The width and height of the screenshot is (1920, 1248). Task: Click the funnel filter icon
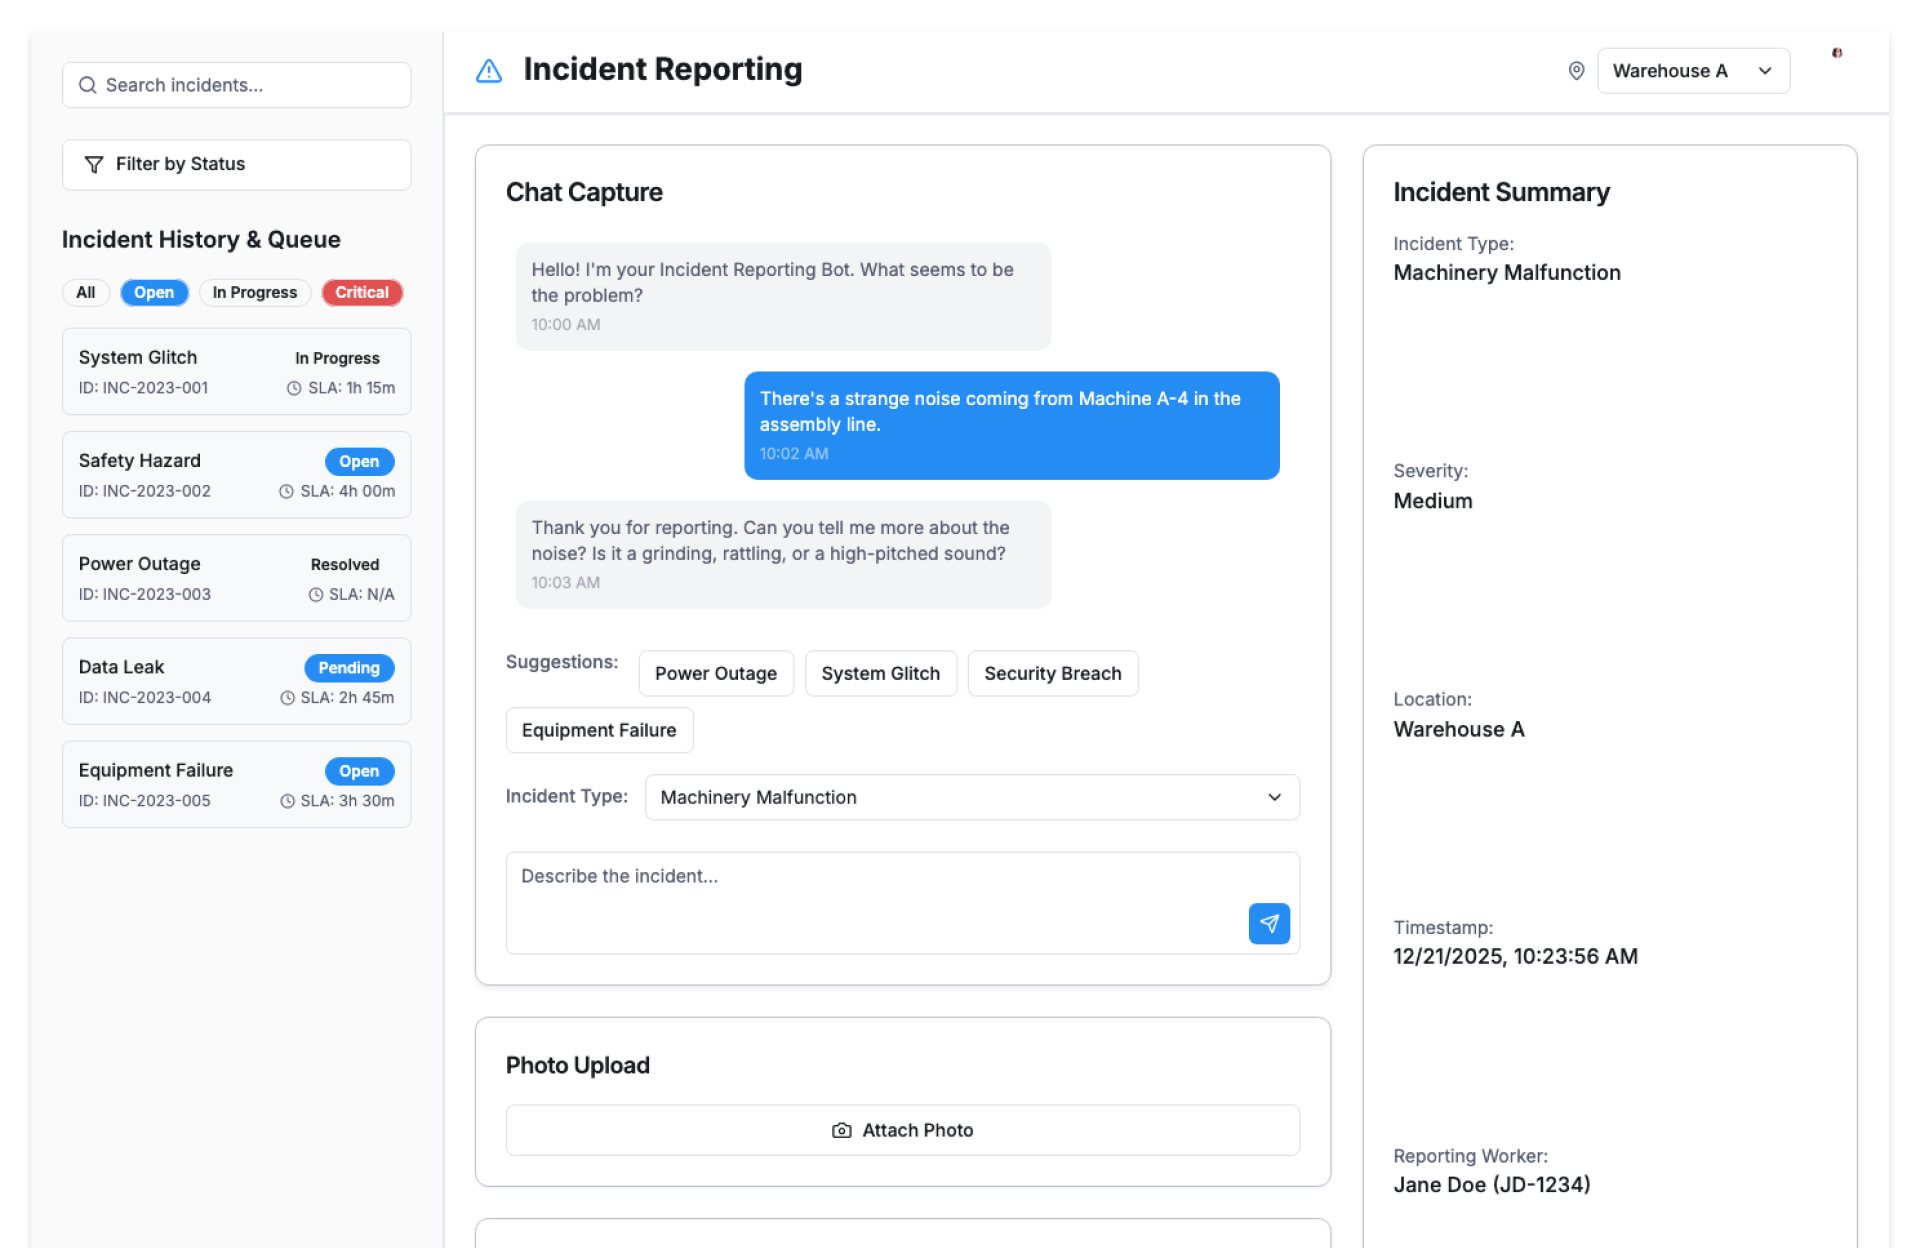click(x=94, y=164)
